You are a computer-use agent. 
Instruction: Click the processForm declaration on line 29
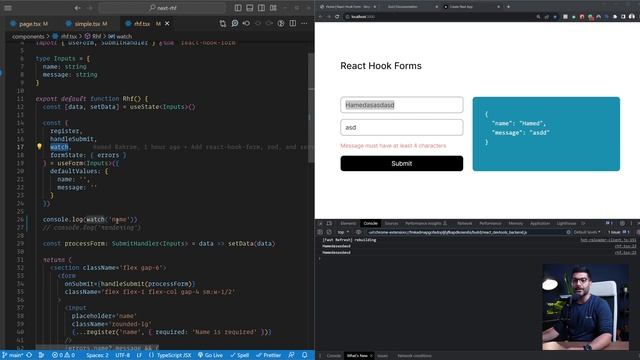[x=159, y=244]
